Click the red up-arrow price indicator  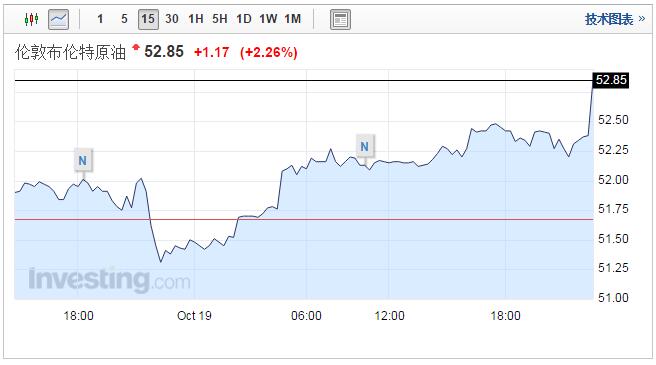(x=136, y=47)
